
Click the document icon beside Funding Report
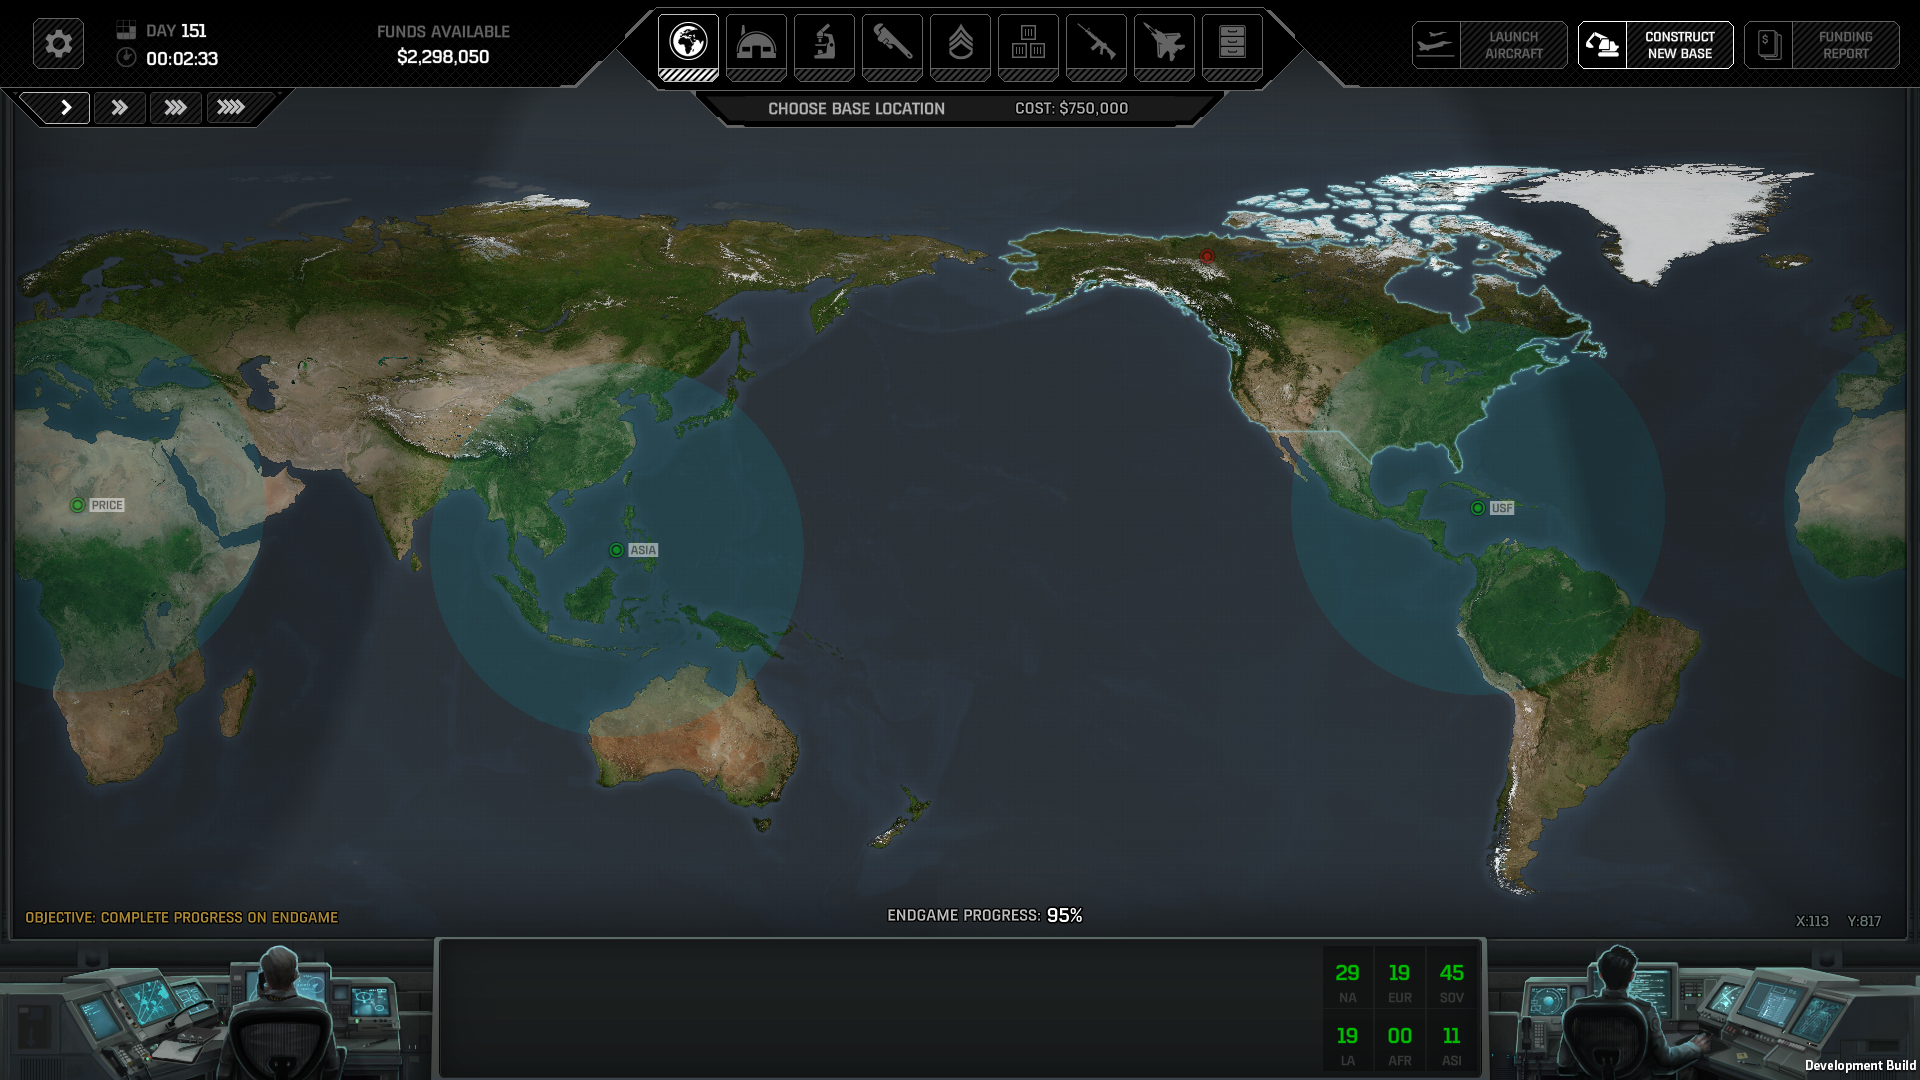coord(1768,45)
